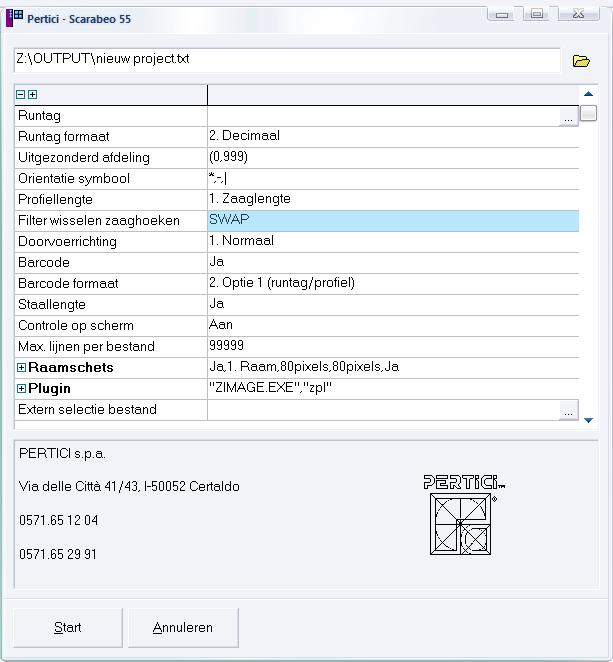The image size is (613, 662).
Task: Click the Via delle Città address line
Action: tap(129, 487)
